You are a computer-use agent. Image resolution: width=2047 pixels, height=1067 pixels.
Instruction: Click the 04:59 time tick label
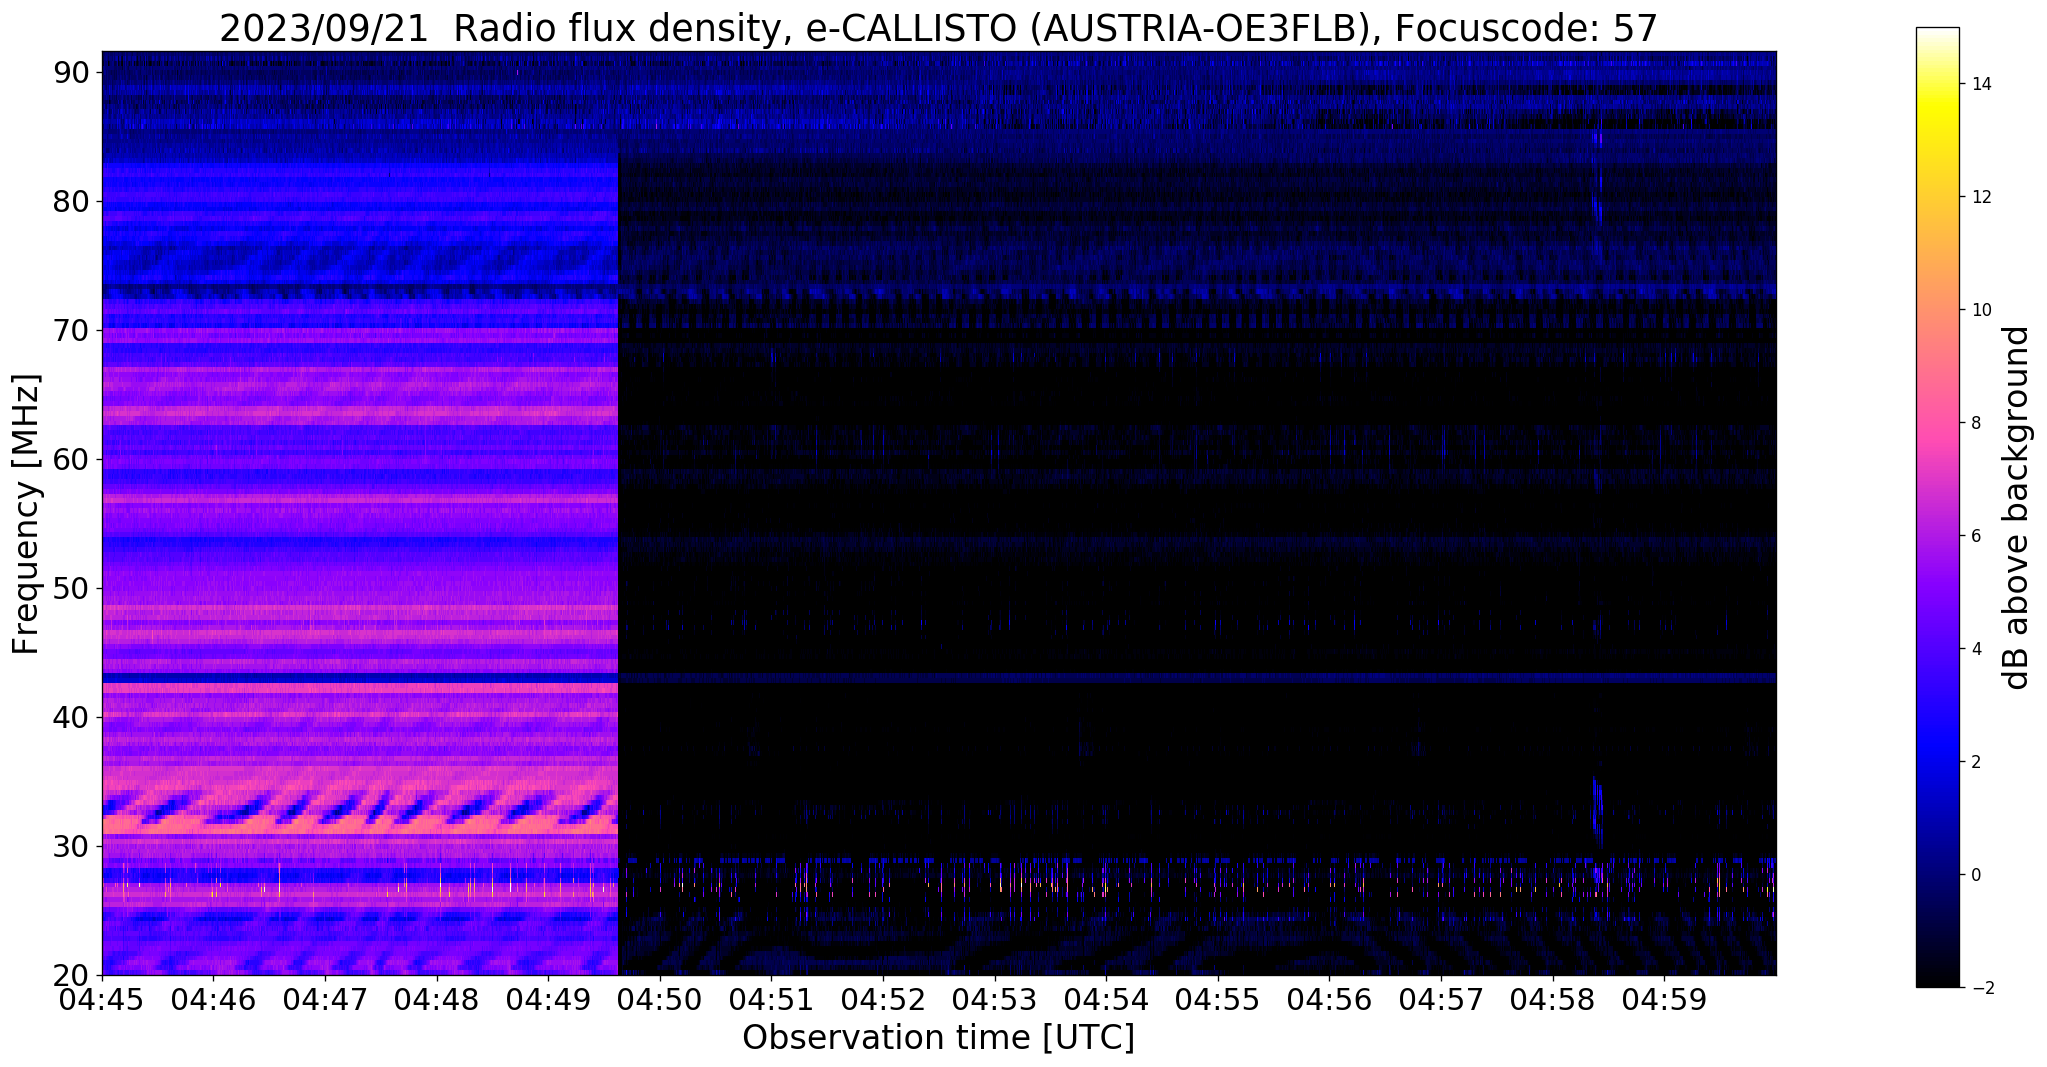coord(1664,999)
